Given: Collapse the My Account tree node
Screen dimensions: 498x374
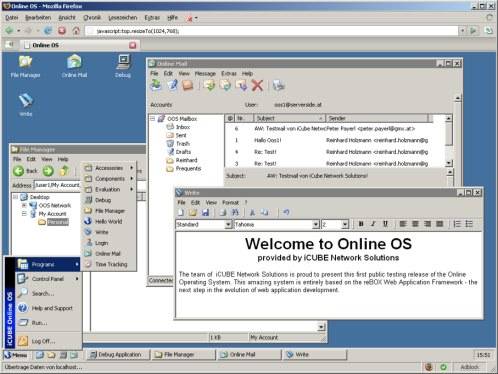Looking at the screenshot, I should 24,214.
